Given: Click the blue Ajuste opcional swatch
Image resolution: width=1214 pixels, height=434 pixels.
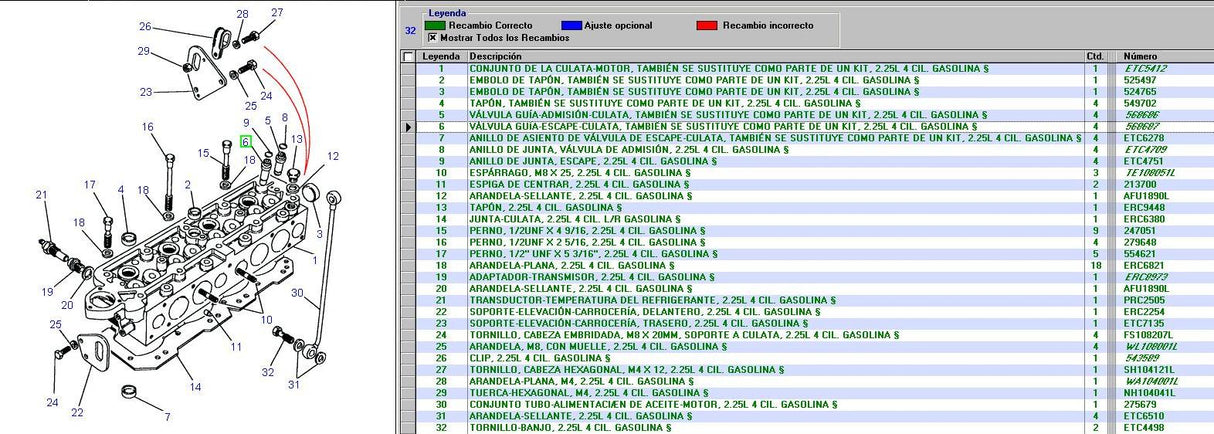Looking at the screenshot, I should pos(573,25).
